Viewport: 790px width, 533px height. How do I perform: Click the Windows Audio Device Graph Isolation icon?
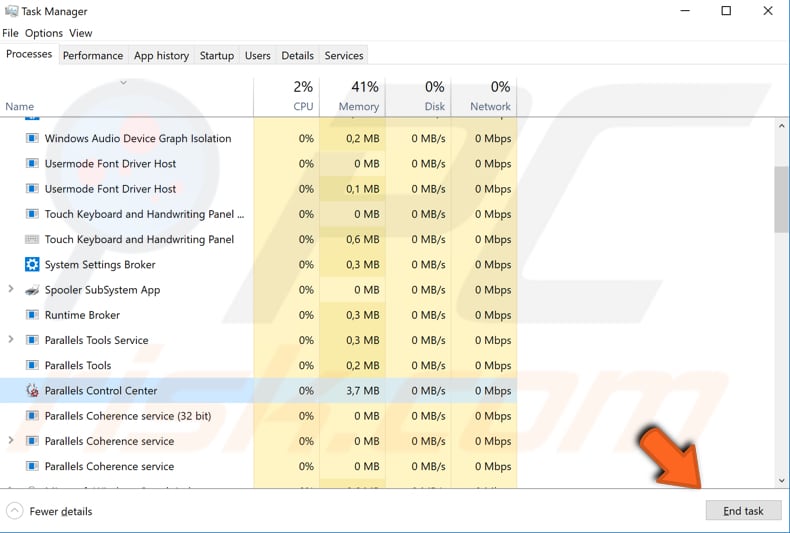pos(32,138)
